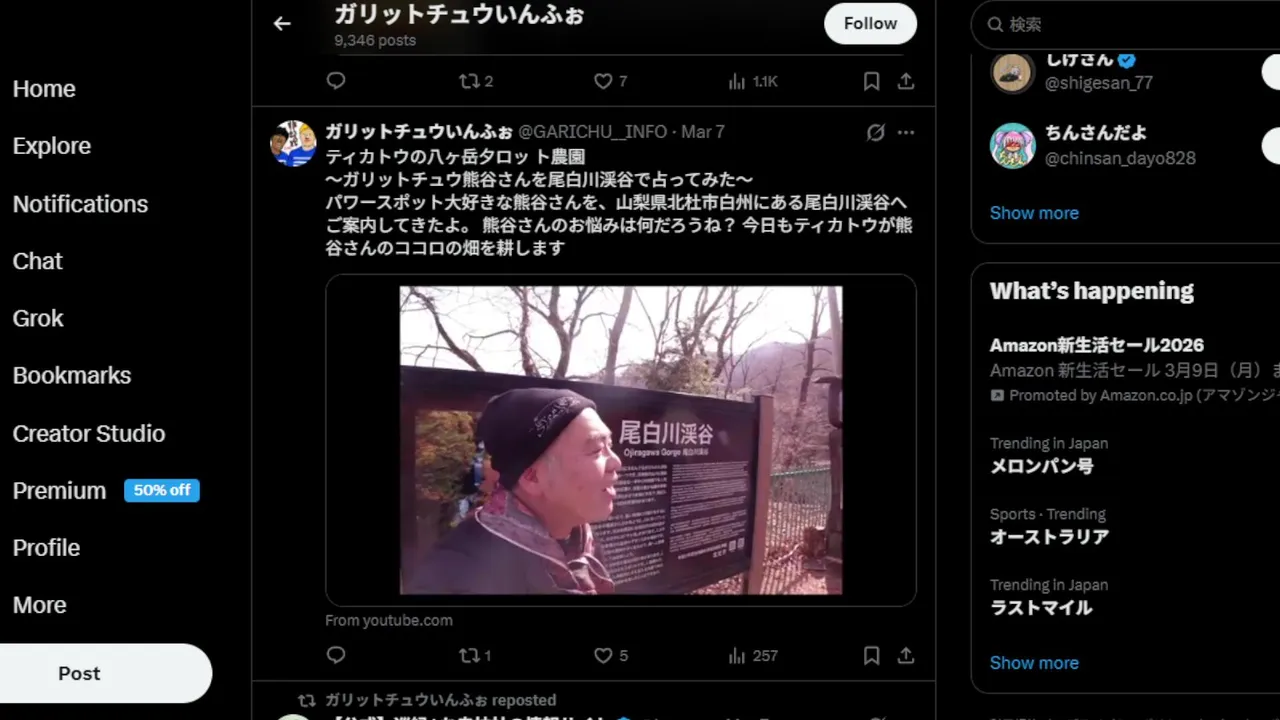Like the upper post with 7 likes

[611, 81]
